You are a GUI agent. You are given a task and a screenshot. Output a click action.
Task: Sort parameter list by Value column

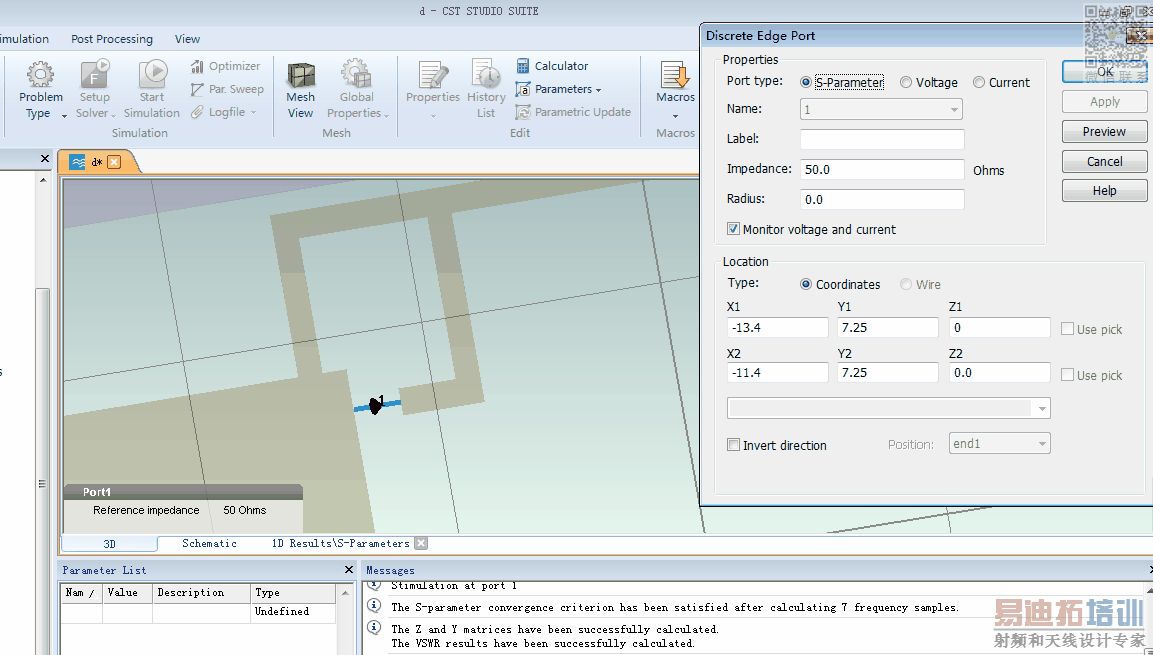(128, 593)
